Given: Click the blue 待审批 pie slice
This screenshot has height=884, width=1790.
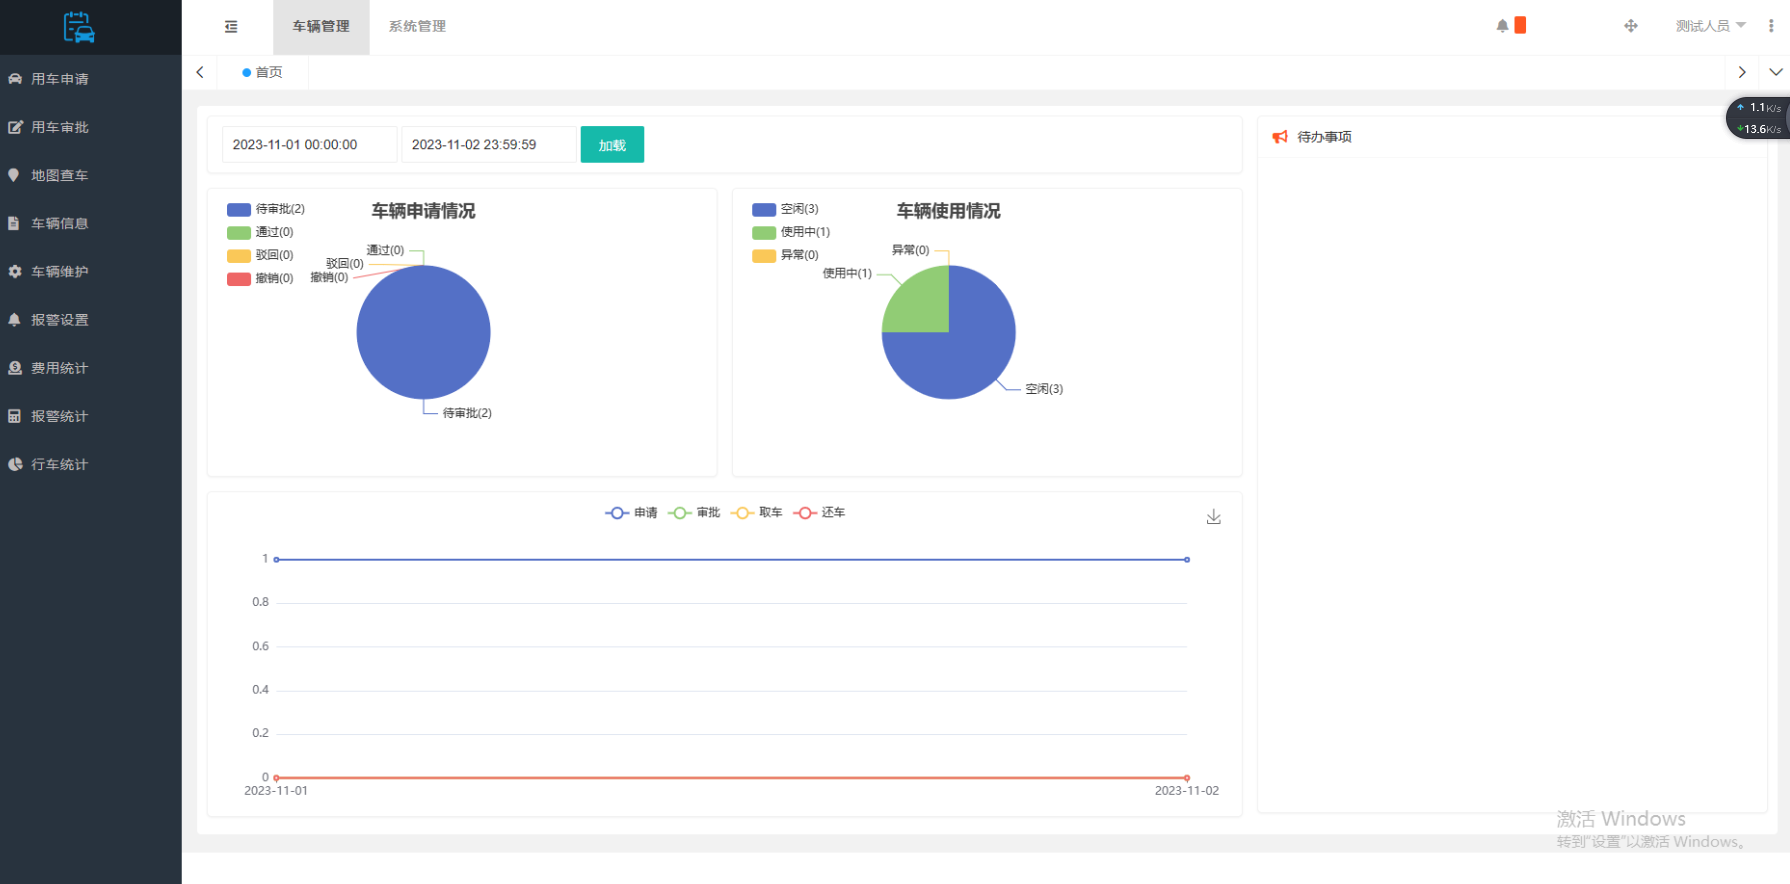Looking at the screenshot, I should click(424, 332).
